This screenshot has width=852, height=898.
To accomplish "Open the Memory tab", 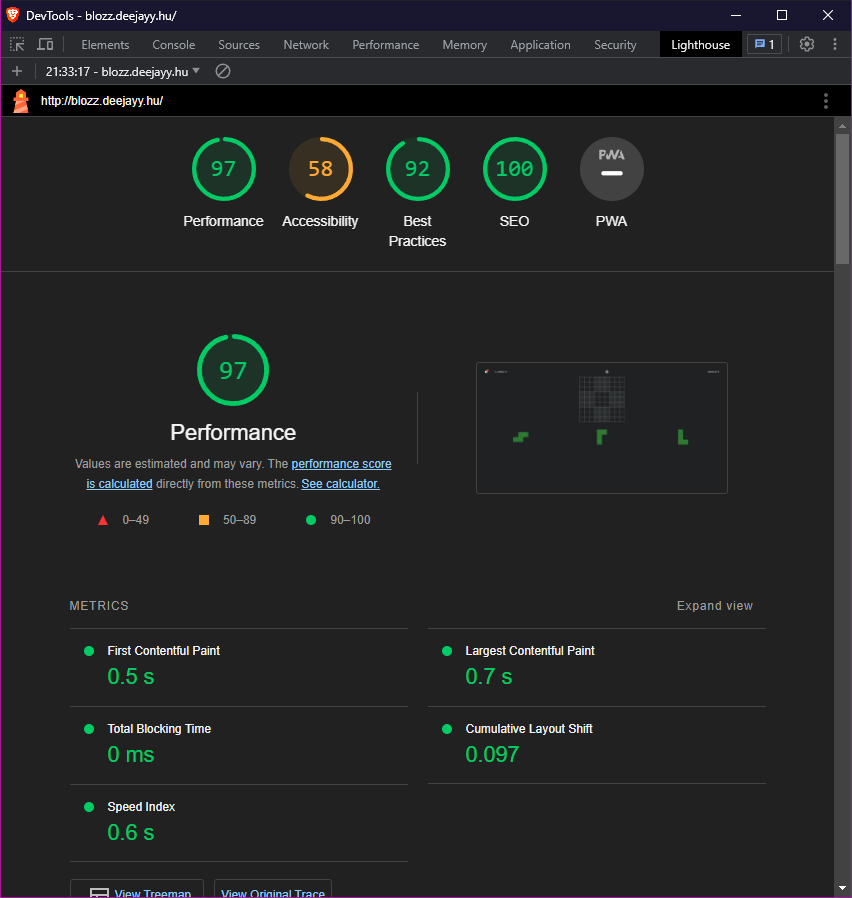I will point(464,45).
